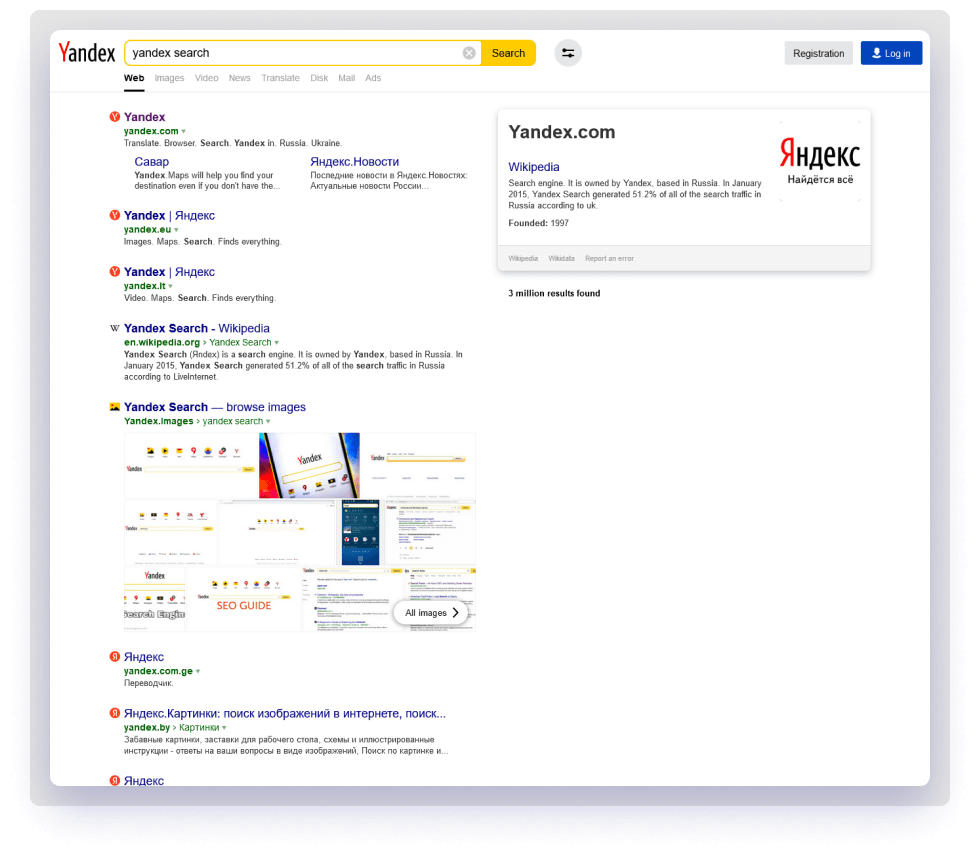Expand dropdown arrow next to yandex.com.ge
Viewport: 980px width, 856px height.
[x=198, y=671]
